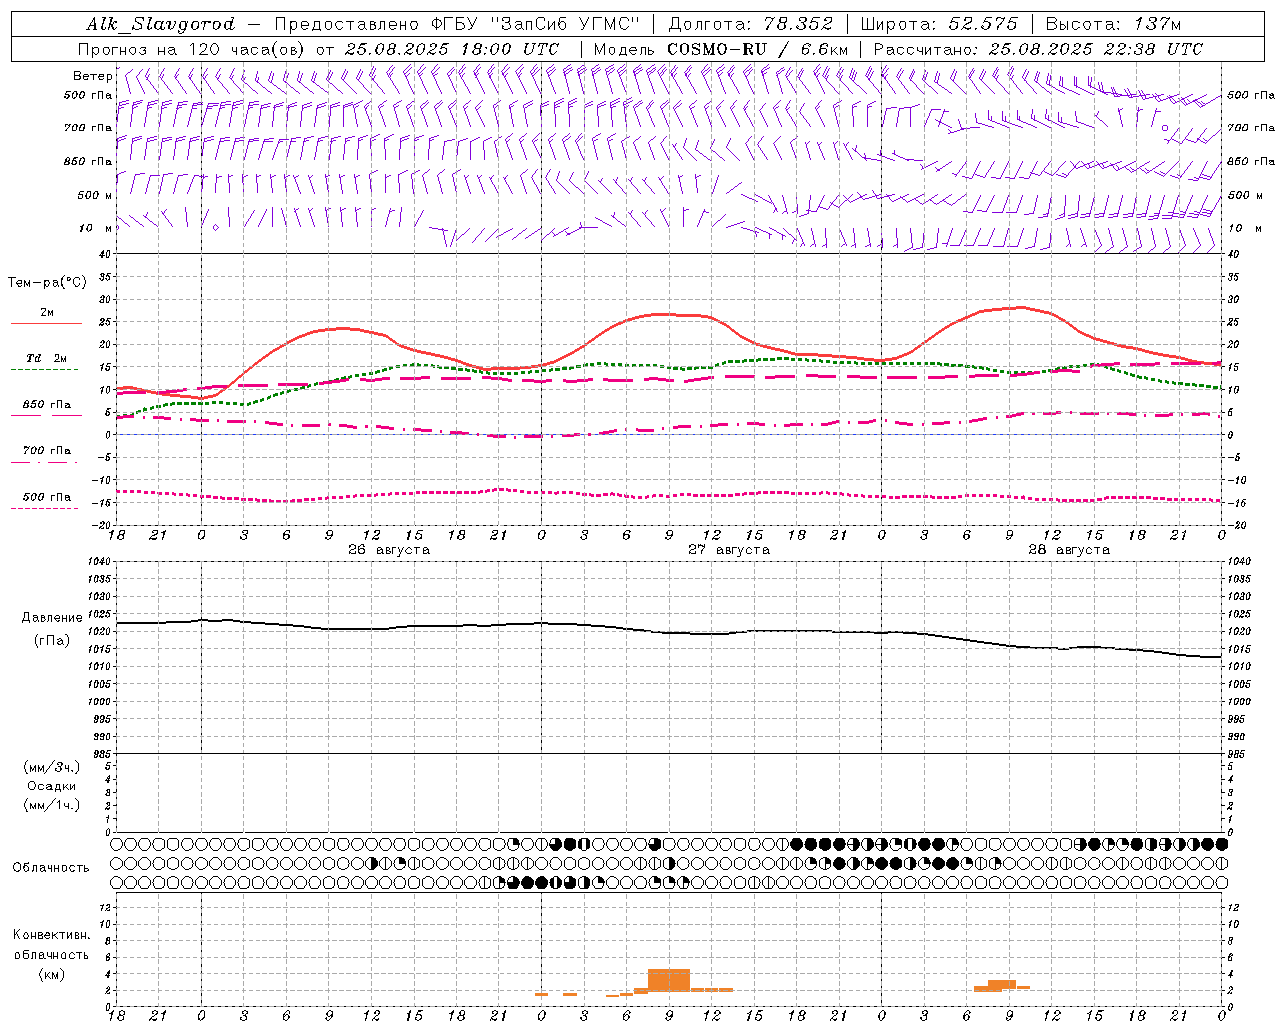The height and width of the screenshot is (1024, 1280).
Task: Click the Ветер panel label
Action: [x=92, y=76]
